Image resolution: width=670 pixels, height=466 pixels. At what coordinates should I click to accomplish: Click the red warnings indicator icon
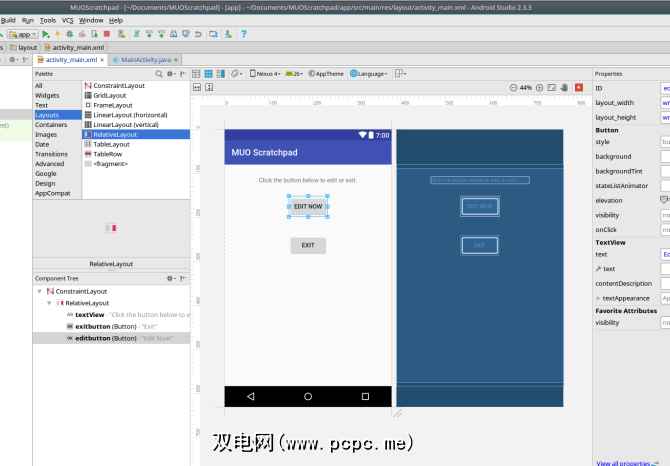579,88
